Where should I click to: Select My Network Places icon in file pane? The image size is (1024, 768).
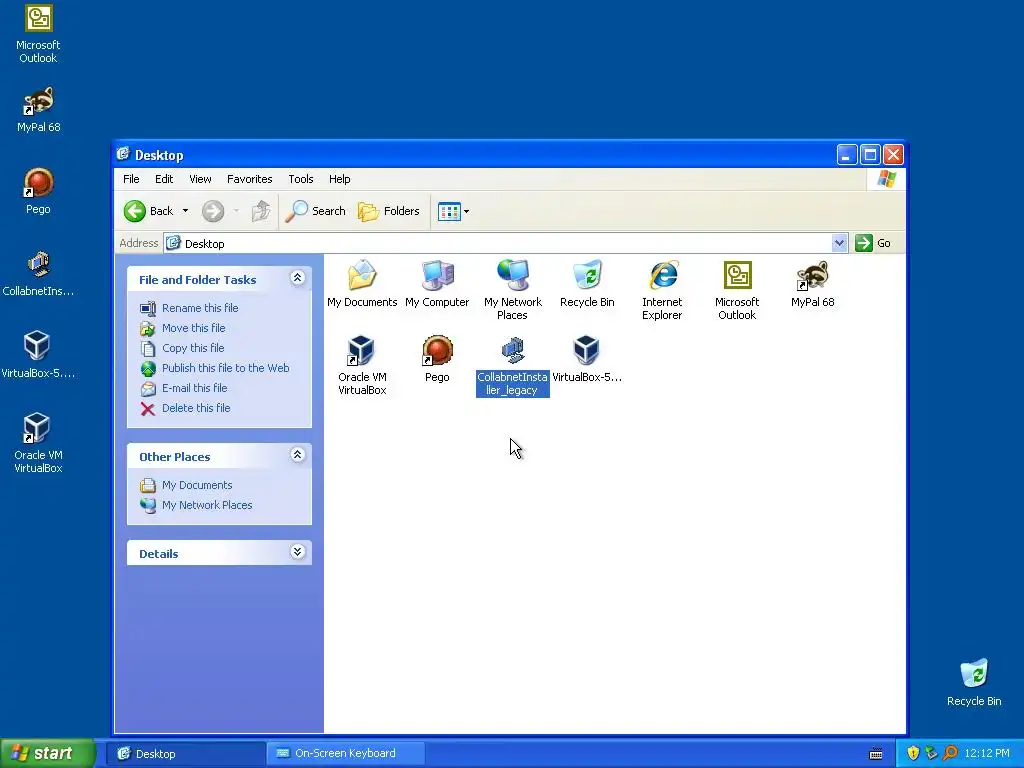click(x=513, y=290)
